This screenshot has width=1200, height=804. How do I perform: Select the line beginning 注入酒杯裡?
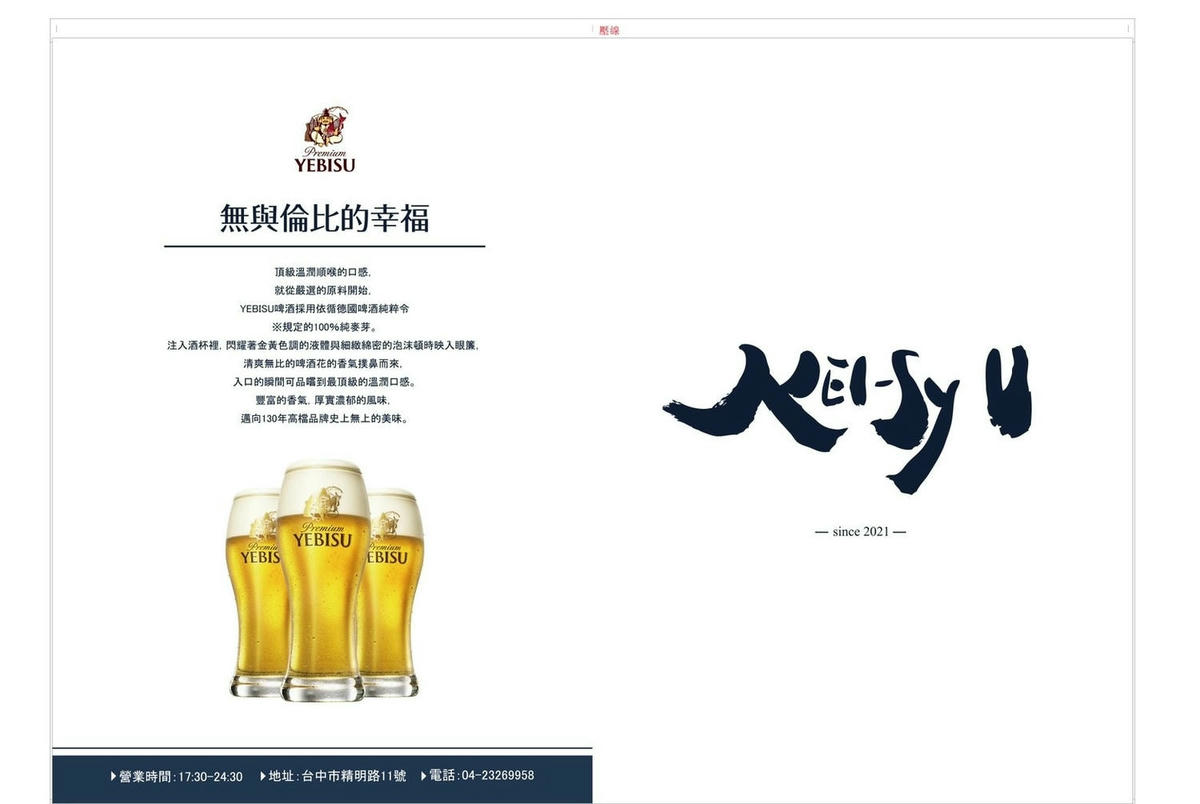point(324,345)
